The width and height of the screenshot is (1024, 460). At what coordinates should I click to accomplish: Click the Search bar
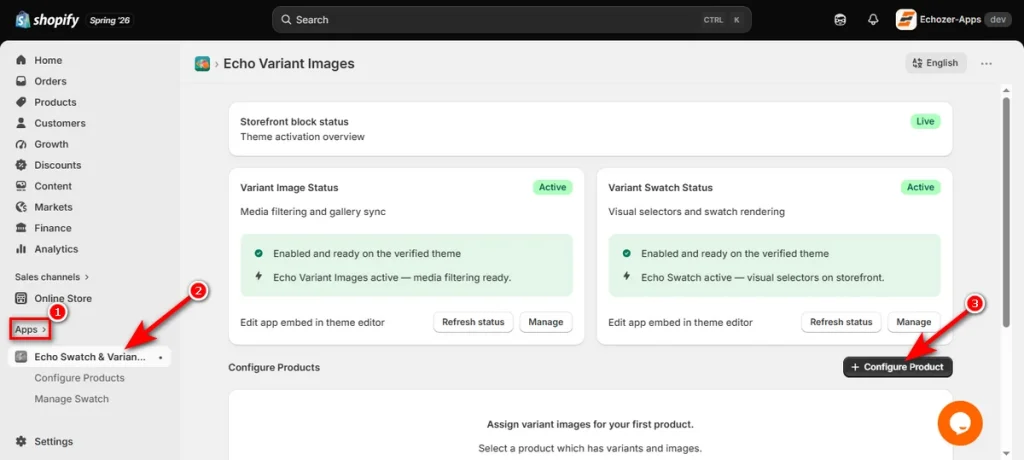click(x=511, y=20)
